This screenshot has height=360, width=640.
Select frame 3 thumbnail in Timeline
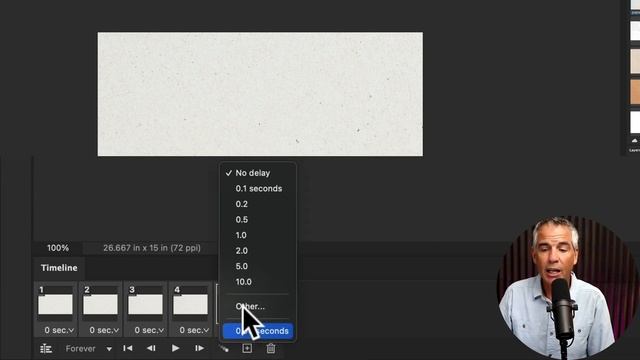point(145,305)
